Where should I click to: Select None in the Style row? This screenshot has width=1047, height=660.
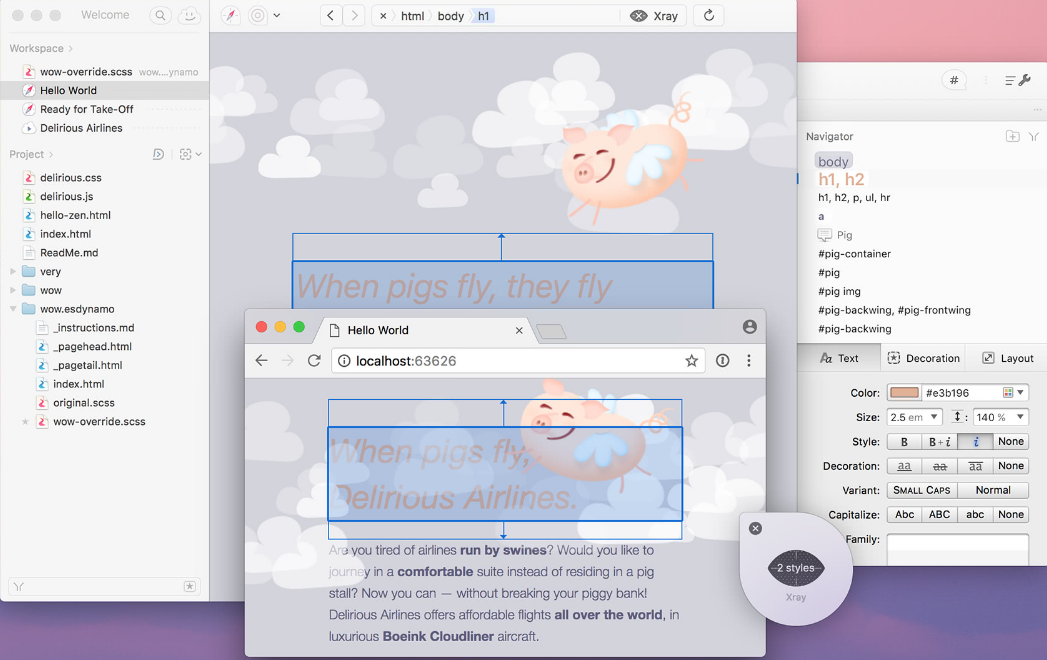[1011, 442]
